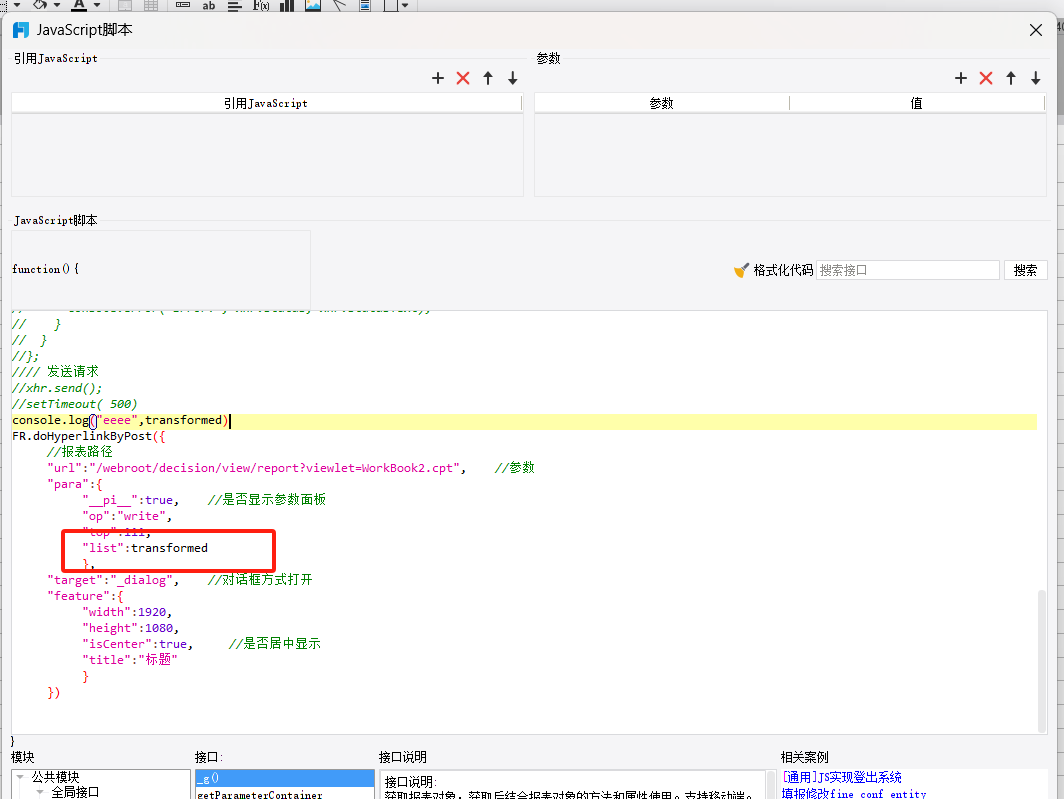
Task: Click the 参数 column header
Action: [x=662, y=103]
